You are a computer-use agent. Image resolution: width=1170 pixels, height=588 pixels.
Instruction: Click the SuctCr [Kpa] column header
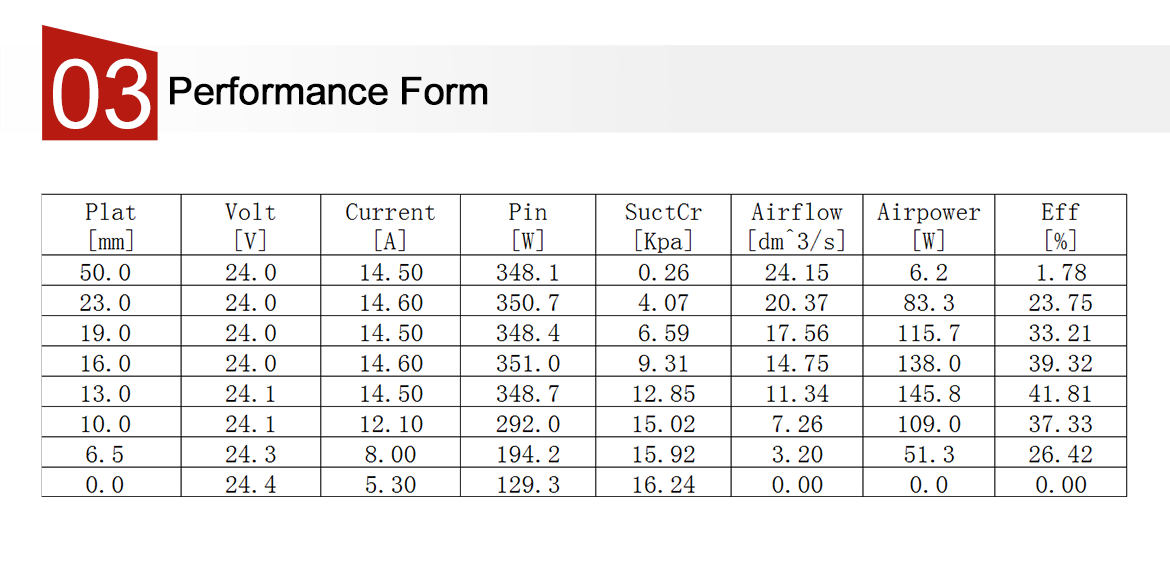point(663,226)
